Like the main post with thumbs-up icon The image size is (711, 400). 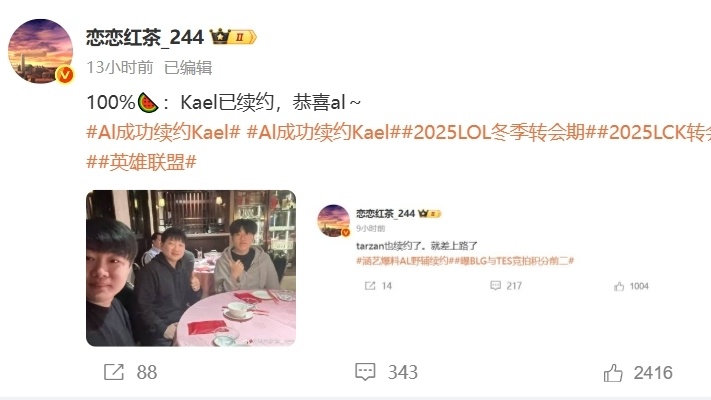click(x=613, y=373)
